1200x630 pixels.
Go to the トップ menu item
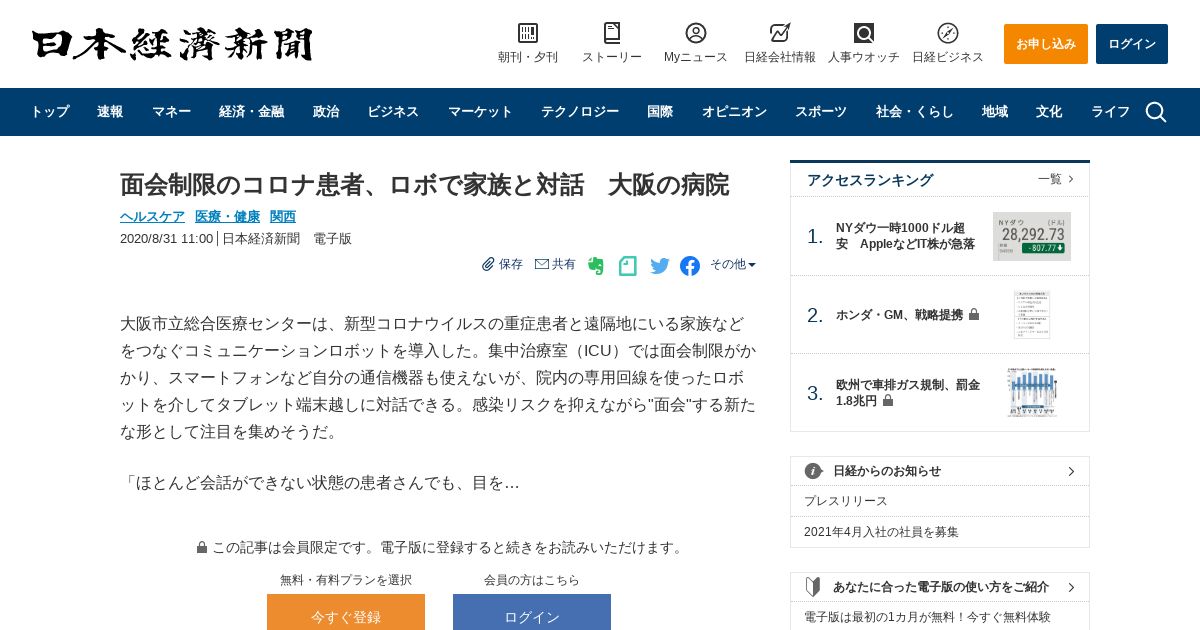49,112
